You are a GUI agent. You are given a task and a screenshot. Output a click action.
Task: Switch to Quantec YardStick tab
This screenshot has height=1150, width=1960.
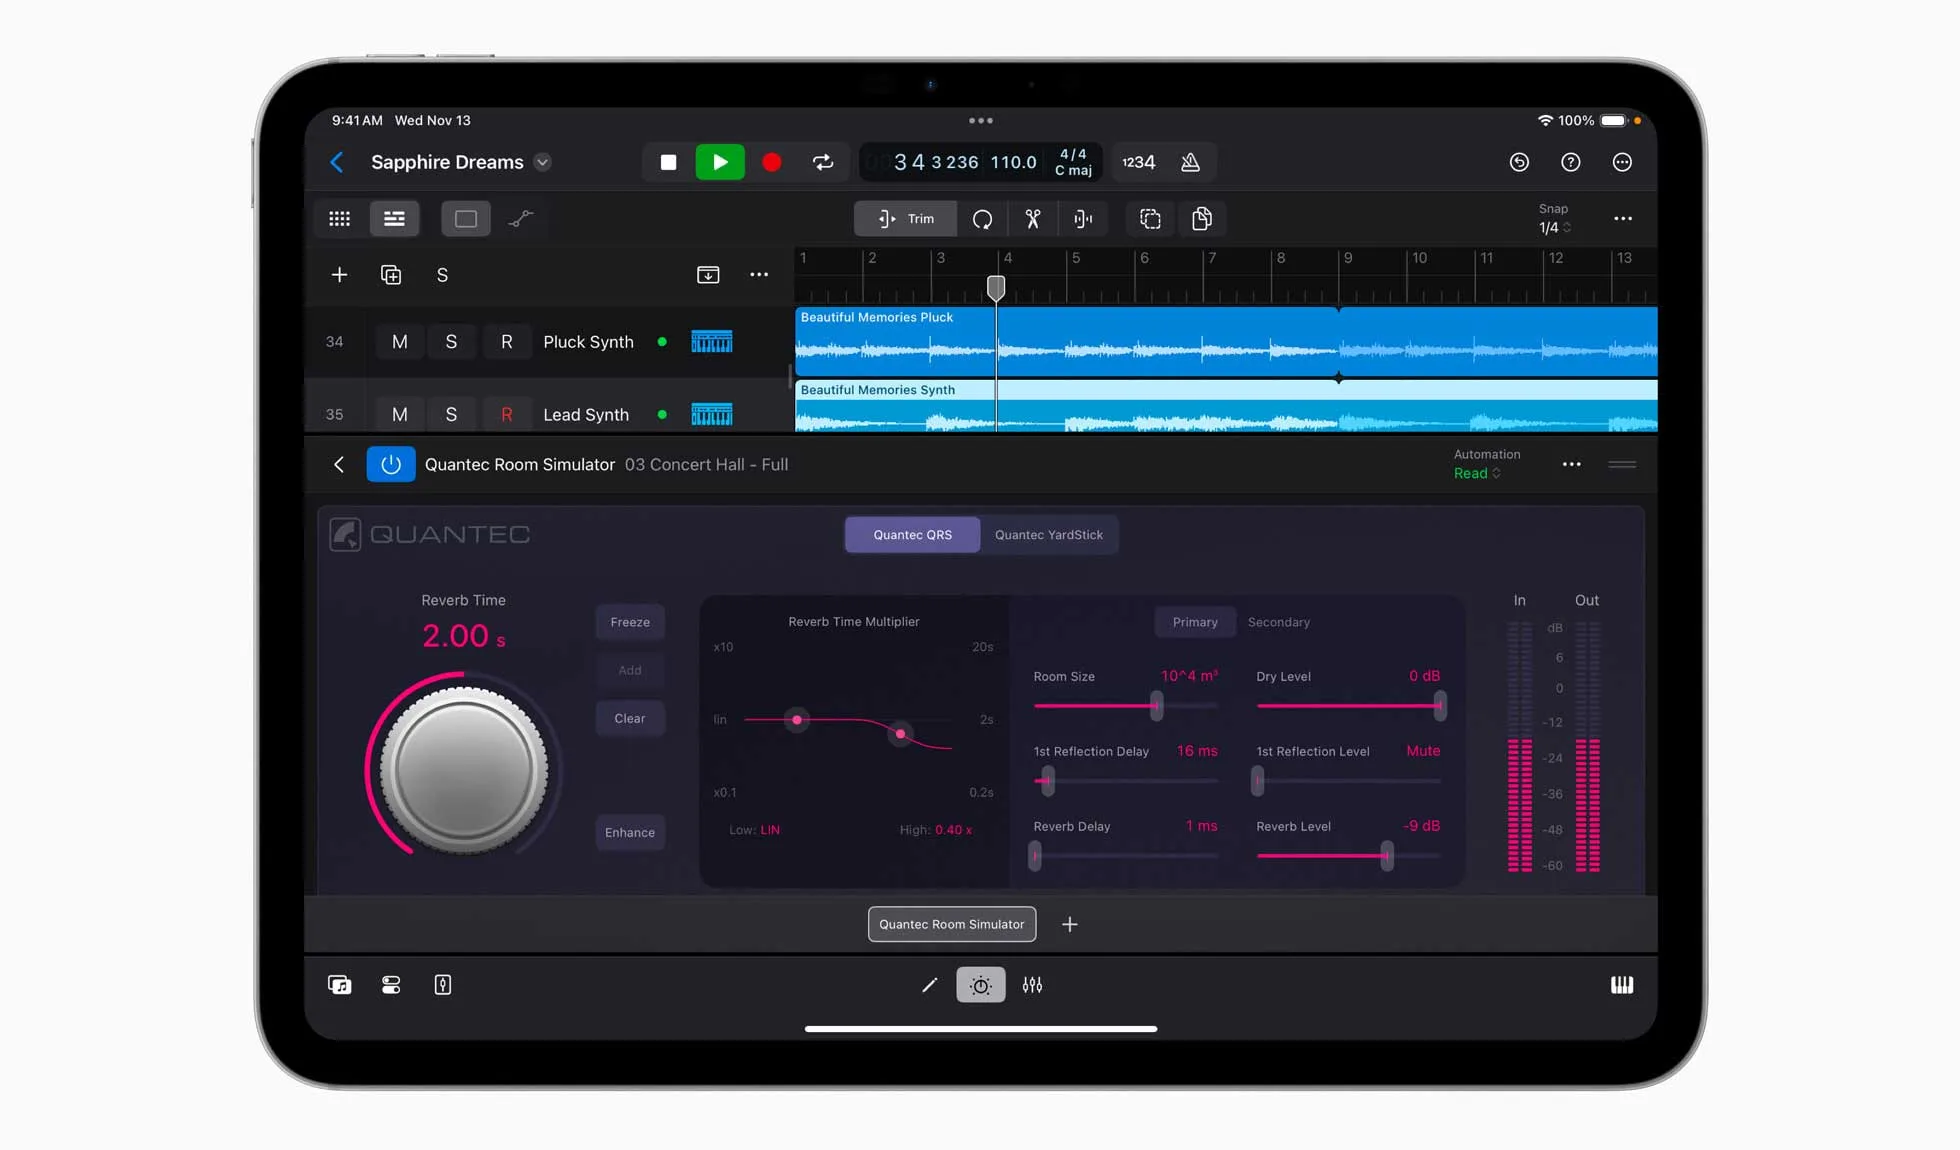1047,534
